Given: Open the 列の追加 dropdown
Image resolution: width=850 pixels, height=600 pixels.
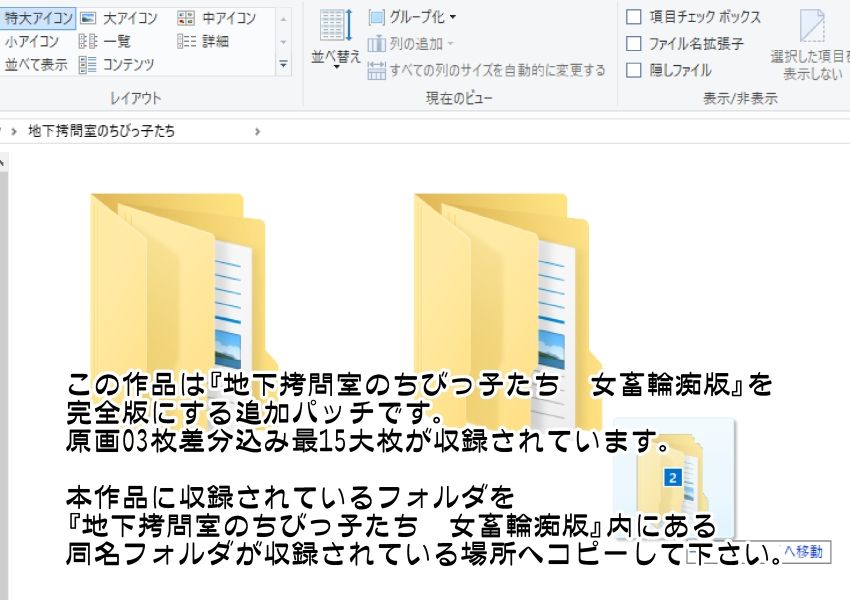Looking at the screenshot, I should coord(411,44).
